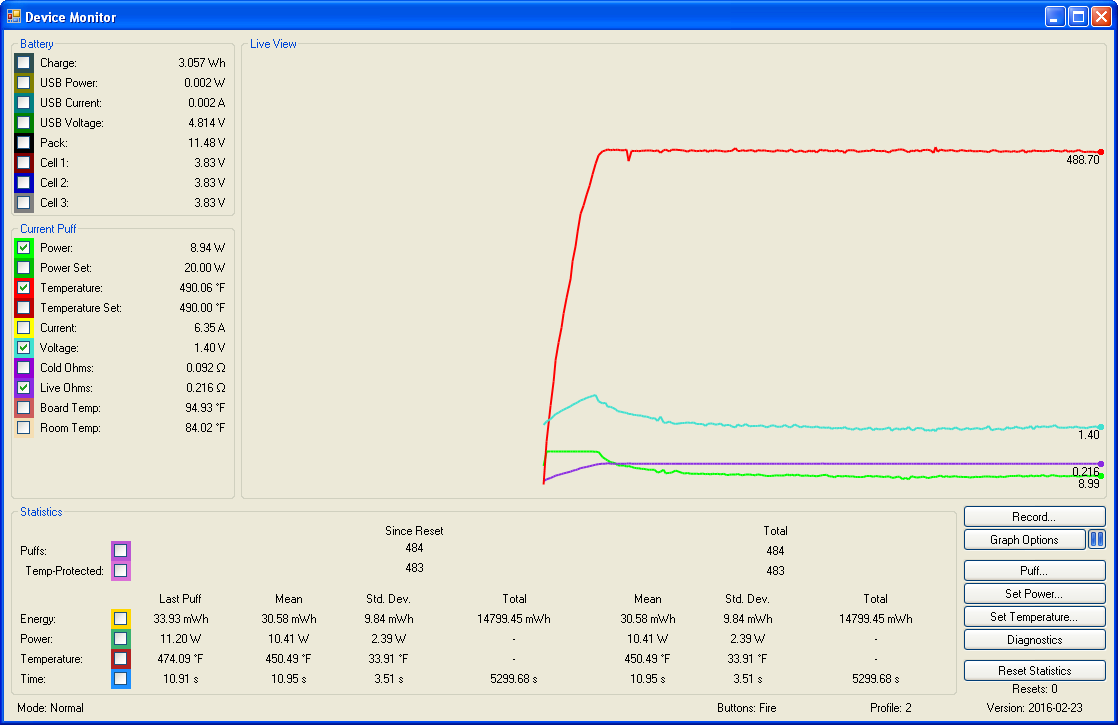
Task: Click the Device Monitor app icon in title bar
Action: point(14,17)
